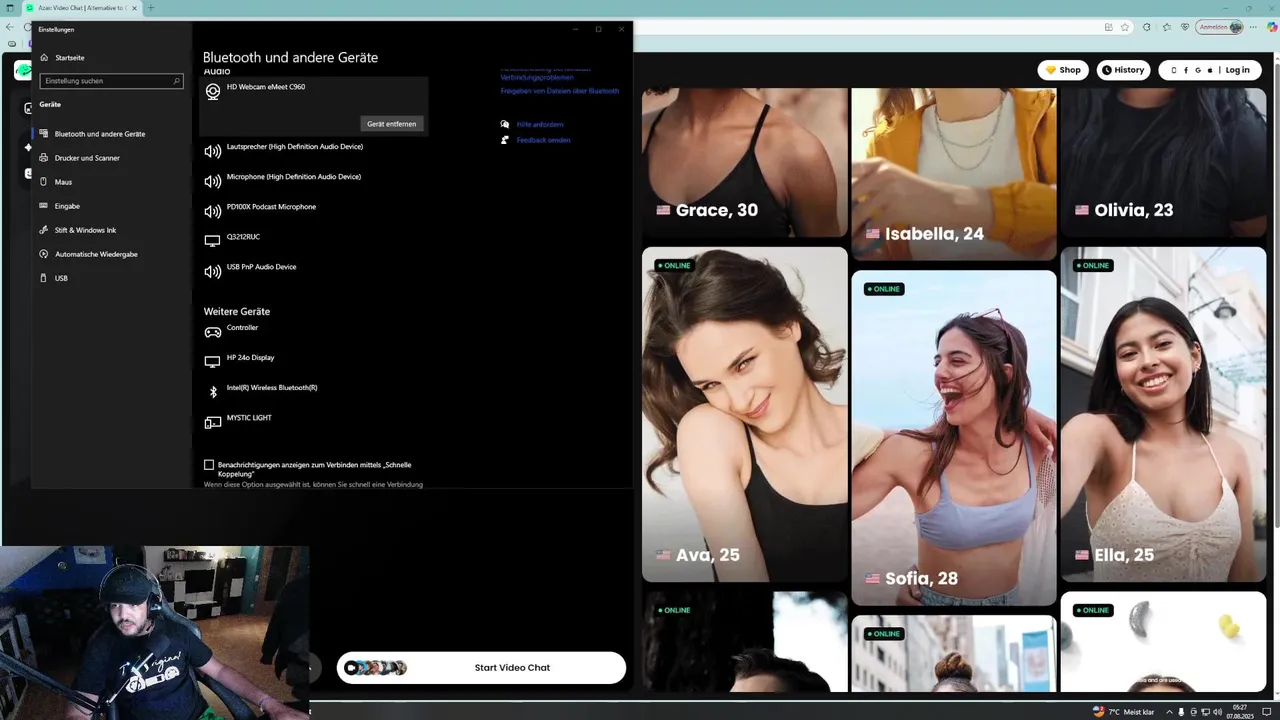This screenshot has height=720, width=1280.
Task: Open the Copilot icon in the browser toolbar
Action: click(1272, 27)
